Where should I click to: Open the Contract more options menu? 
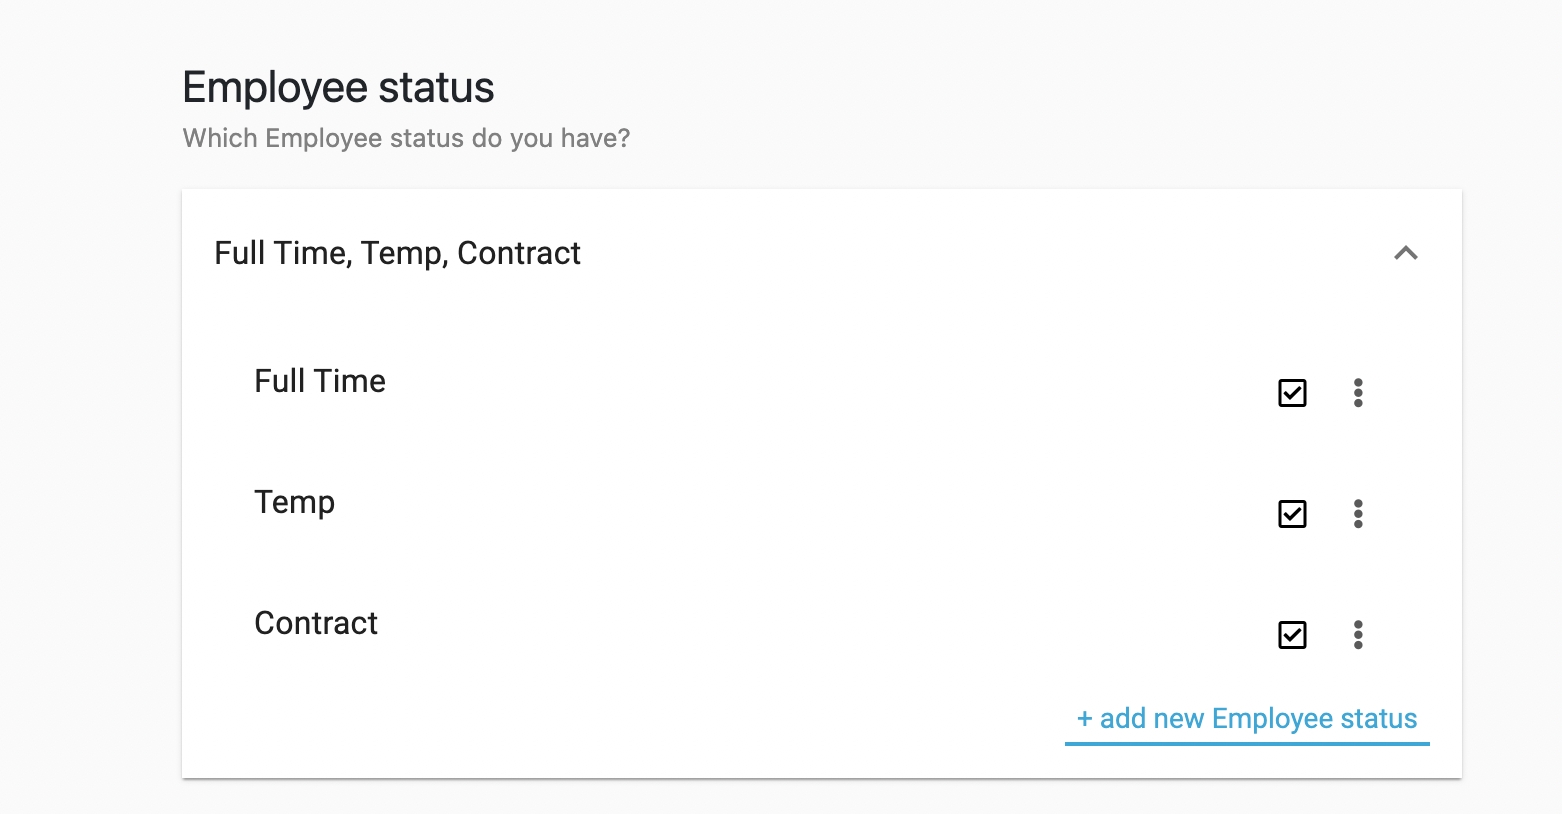point(1358,635)
